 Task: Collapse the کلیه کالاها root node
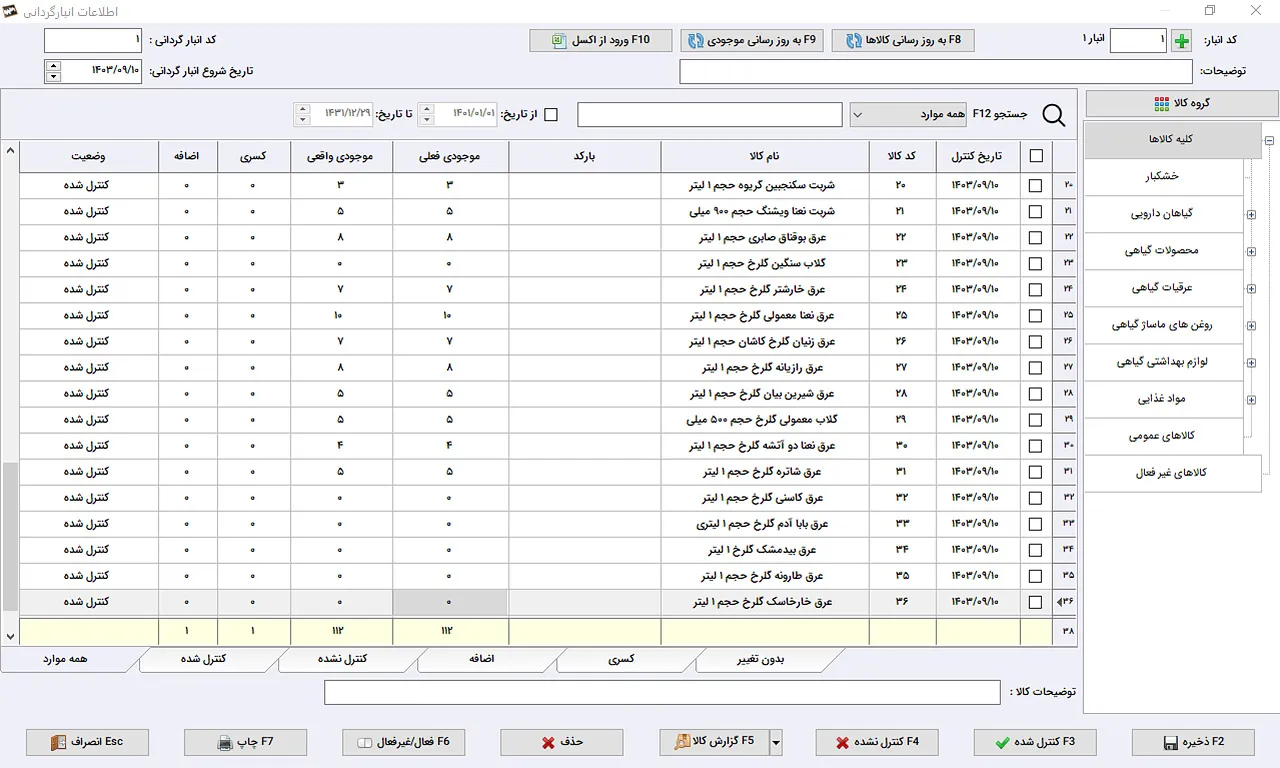1269,141
